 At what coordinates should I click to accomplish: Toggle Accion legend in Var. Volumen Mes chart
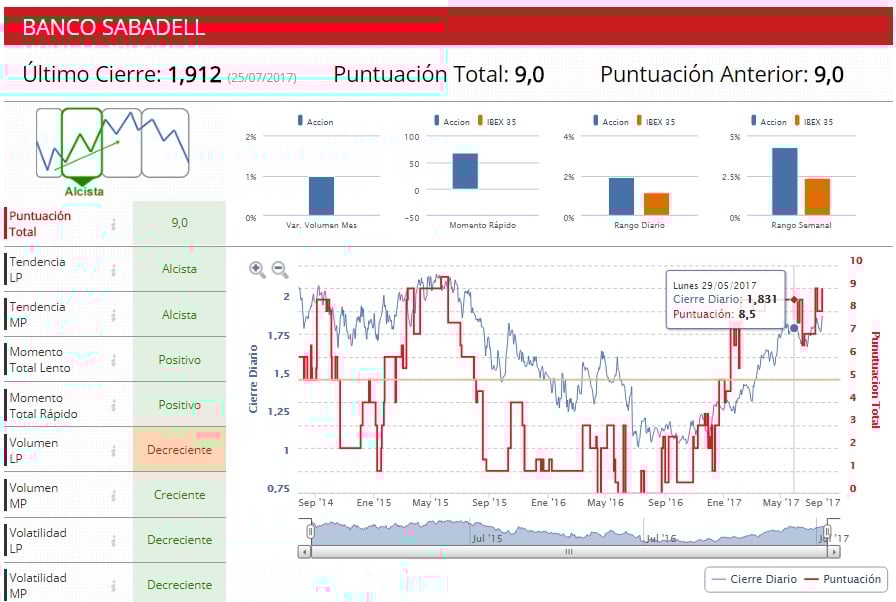point(315,122)
